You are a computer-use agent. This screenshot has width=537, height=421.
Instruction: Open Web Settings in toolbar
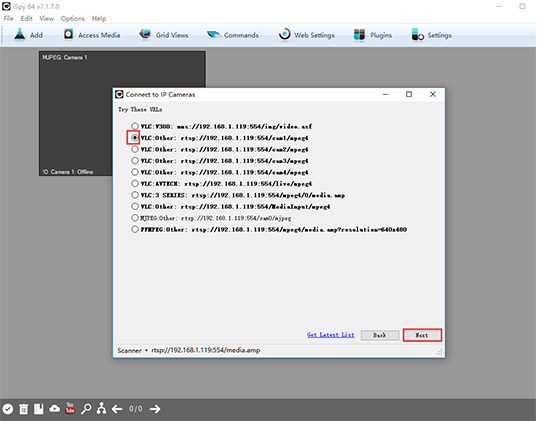click(x=306, y=35)
